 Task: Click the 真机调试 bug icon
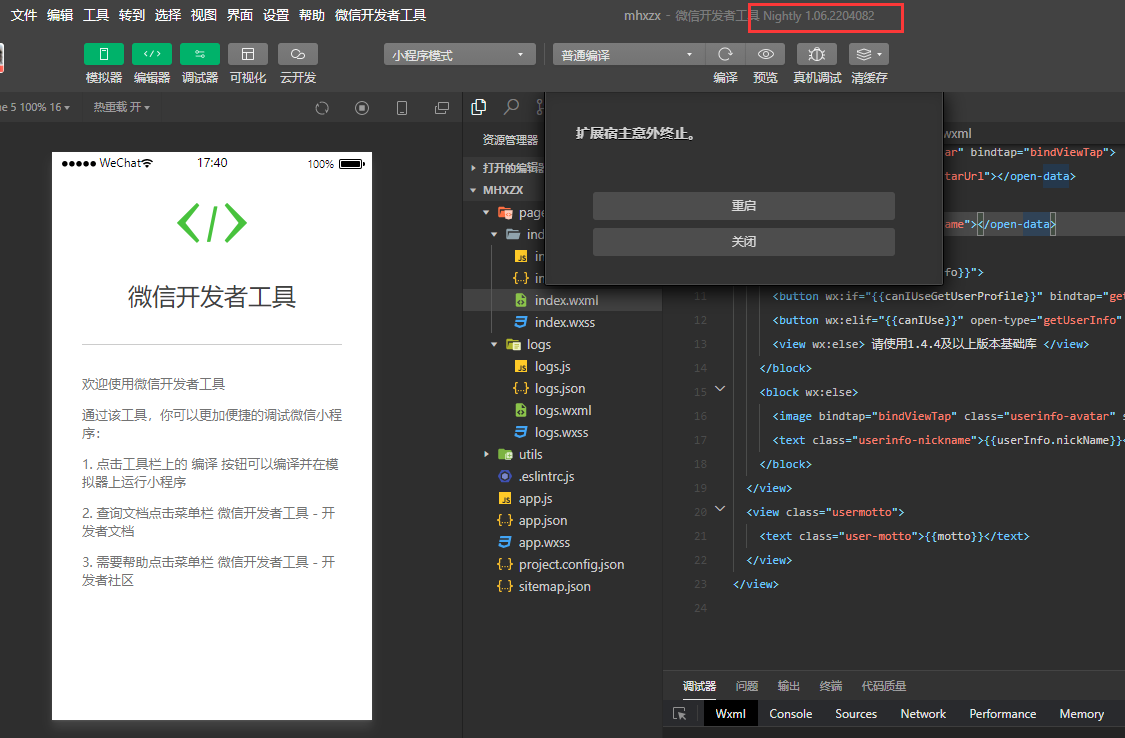point(816,55)
